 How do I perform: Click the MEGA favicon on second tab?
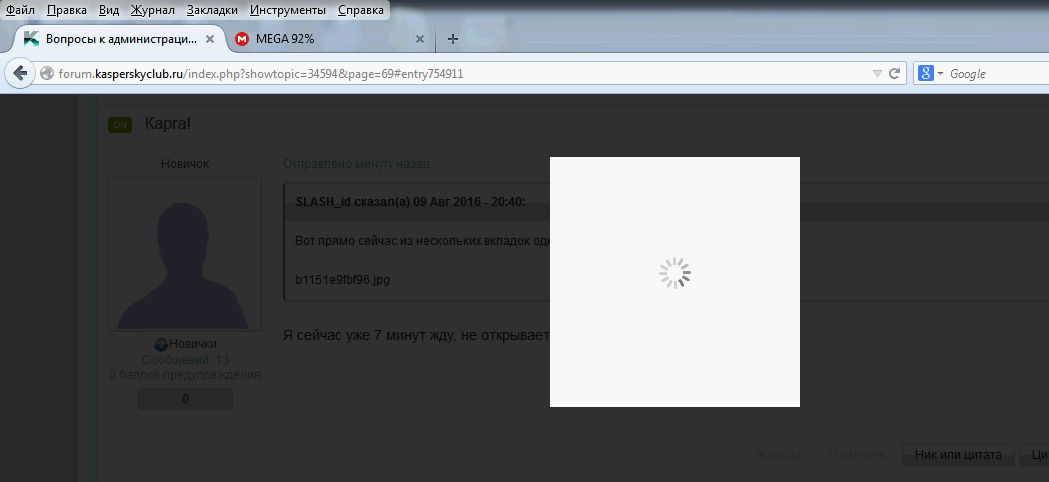coord(242,39)
